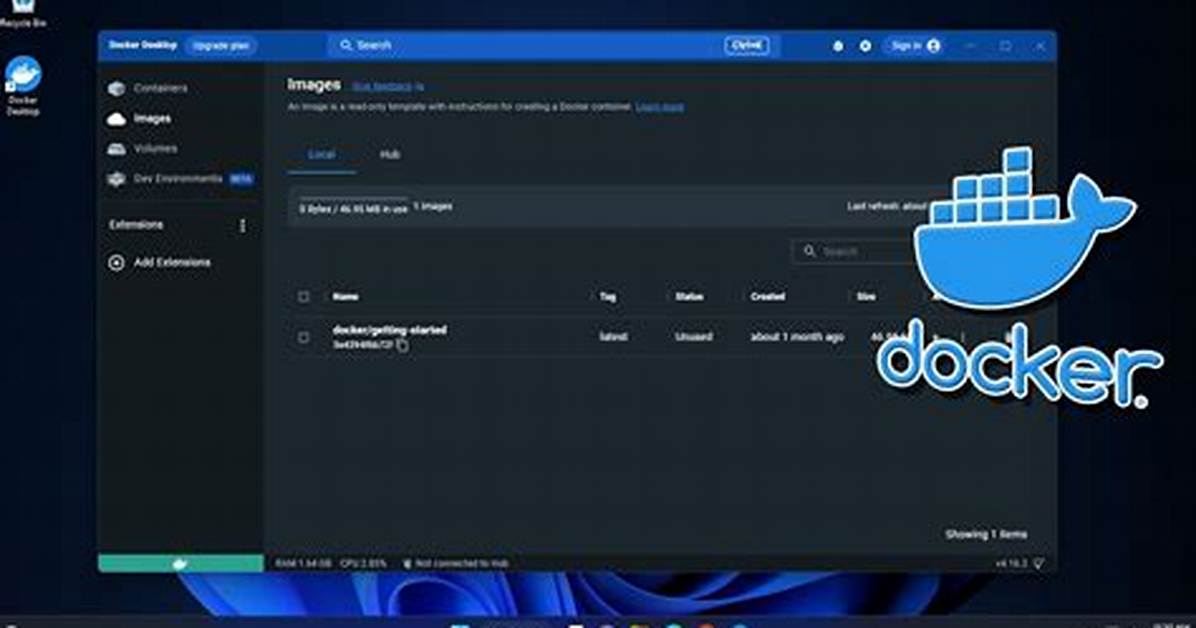Click the docker/getting-started image name
The width and height of the screenshot is (1196, 628).
coord(390,330)
